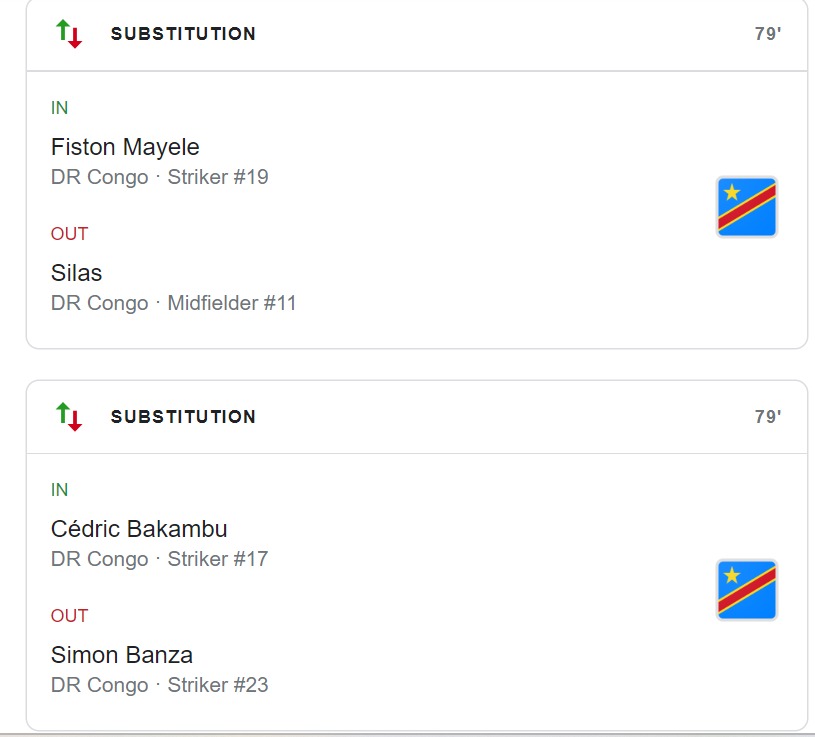Click DR Congo Striker #19 details
815x737 pixels.
point(159,177)
